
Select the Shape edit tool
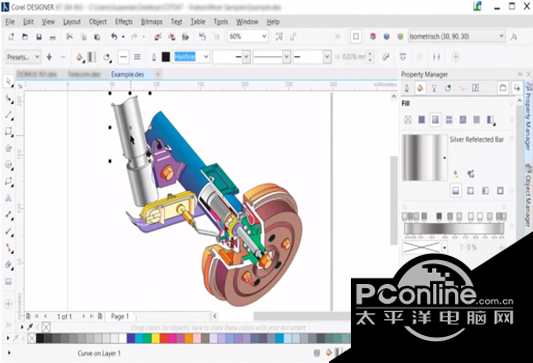click(x=8, y=99)
